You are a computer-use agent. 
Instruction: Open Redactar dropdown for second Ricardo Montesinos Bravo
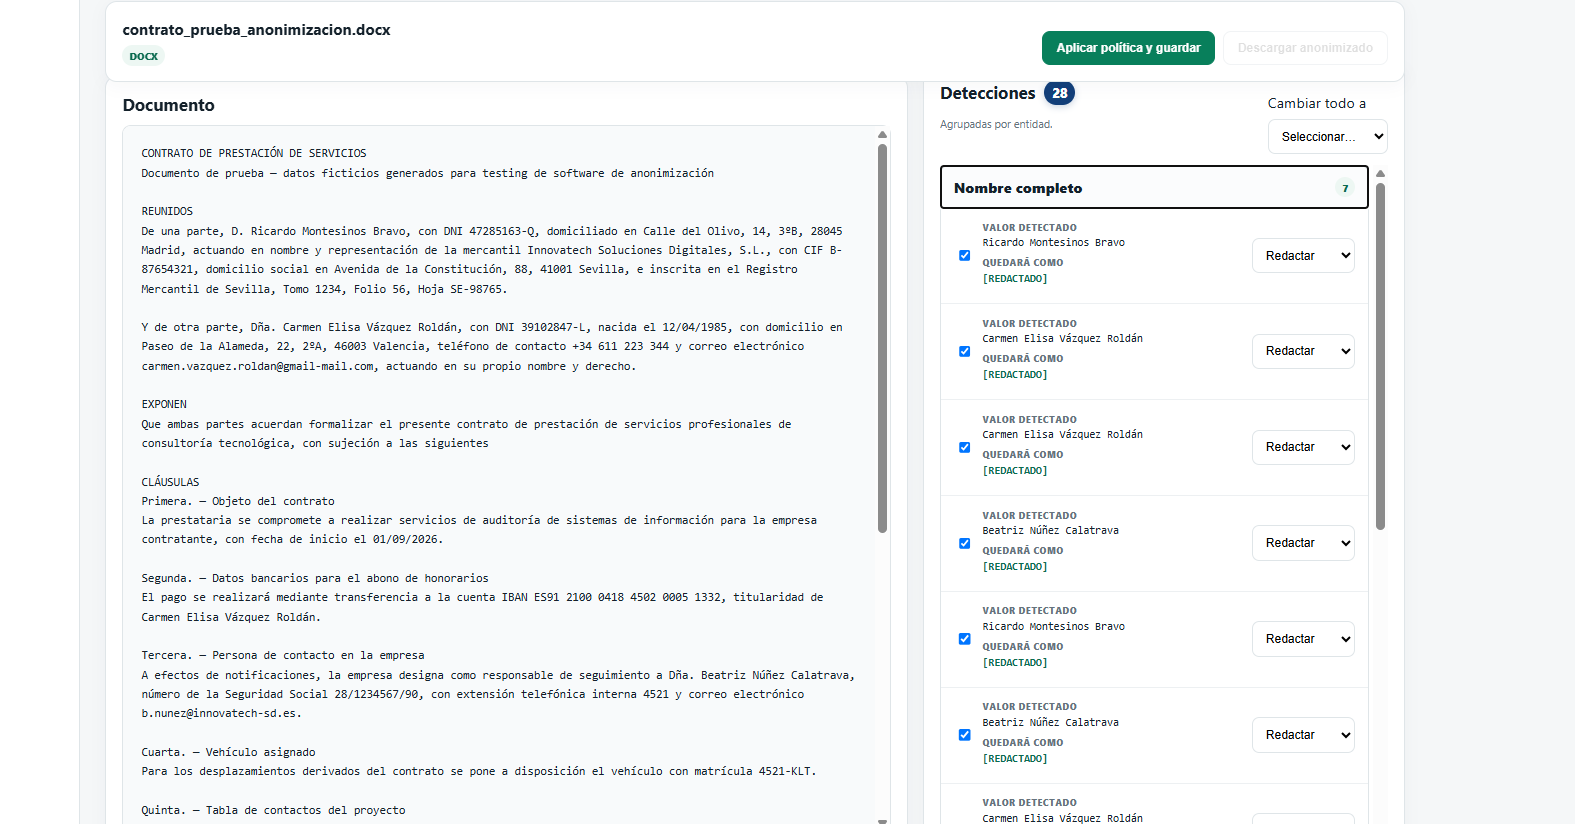tap(1303, 639)
